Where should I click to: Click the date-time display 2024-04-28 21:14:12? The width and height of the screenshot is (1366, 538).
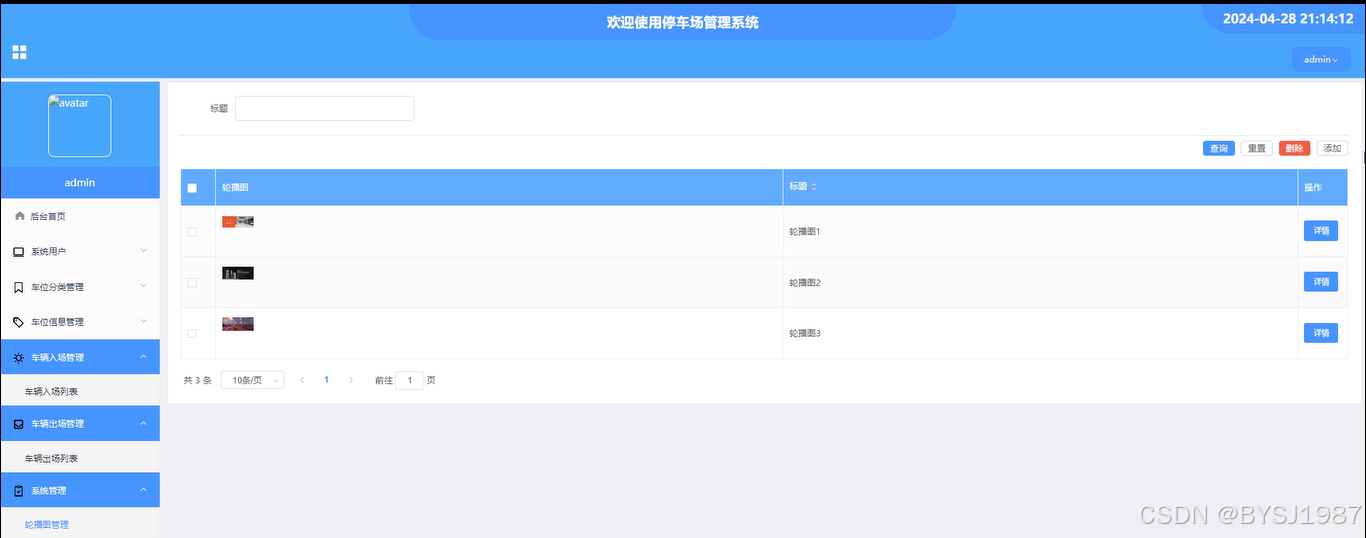point(1288,19)
